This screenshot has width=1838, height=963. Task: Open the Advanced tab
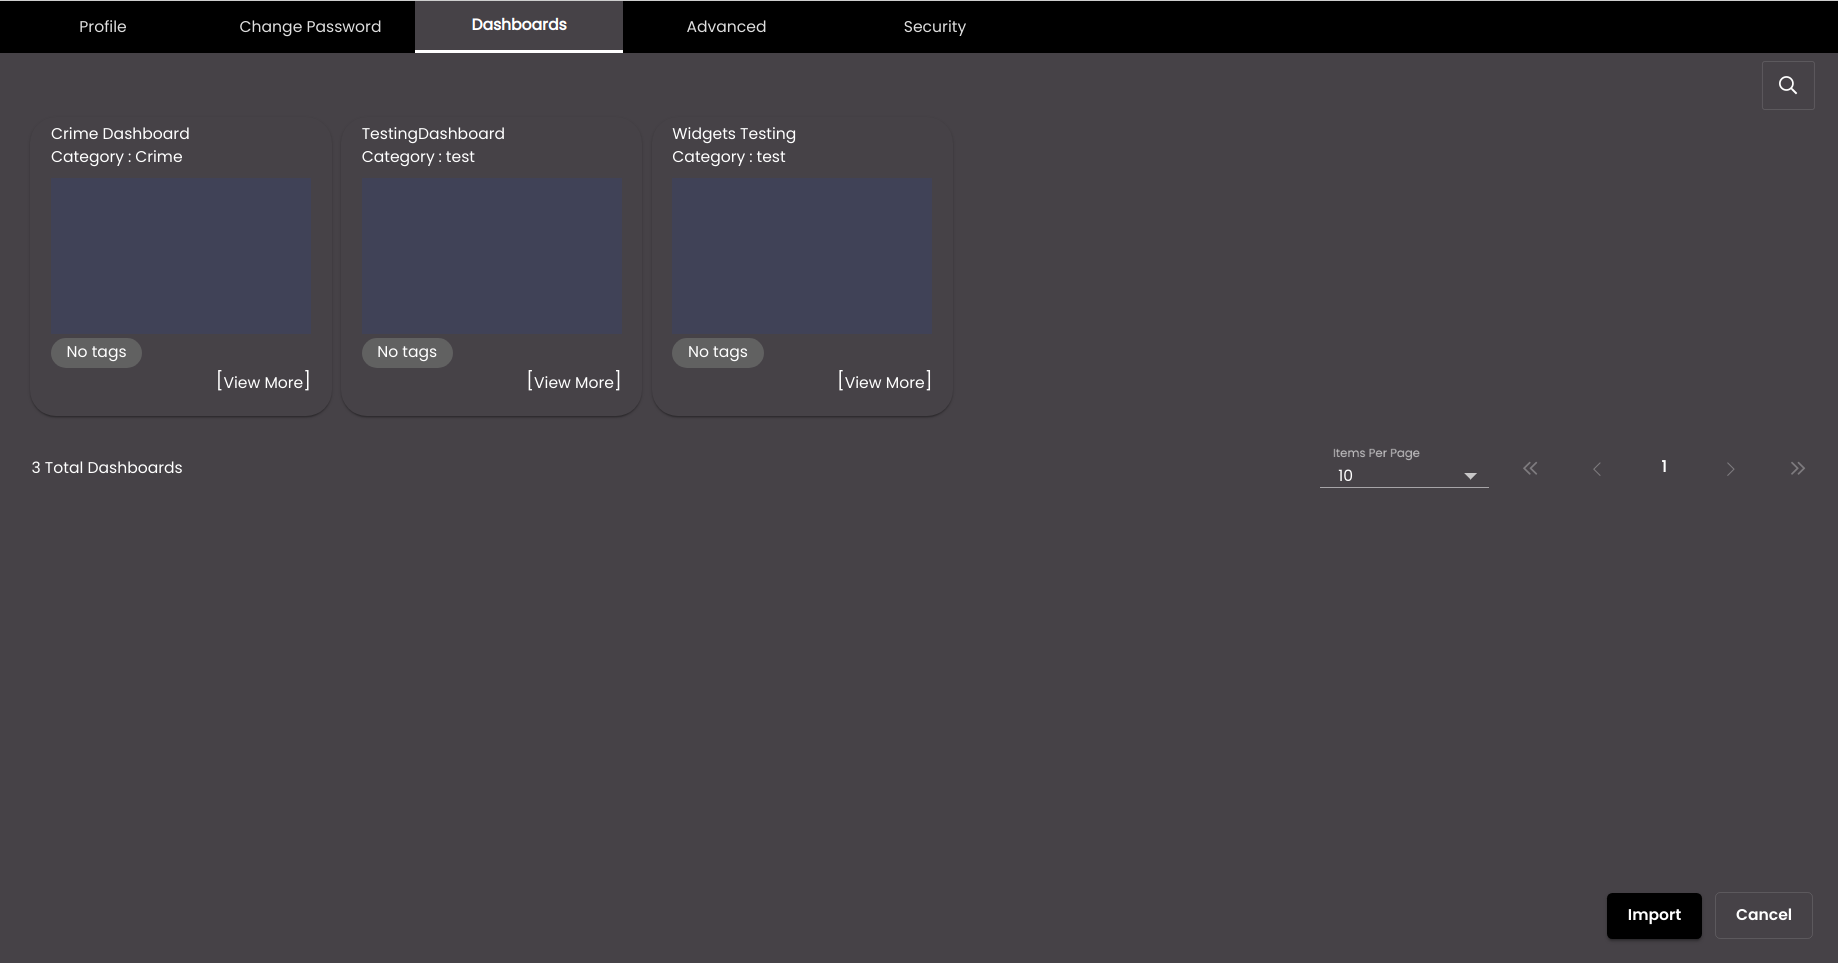[726, 27]
